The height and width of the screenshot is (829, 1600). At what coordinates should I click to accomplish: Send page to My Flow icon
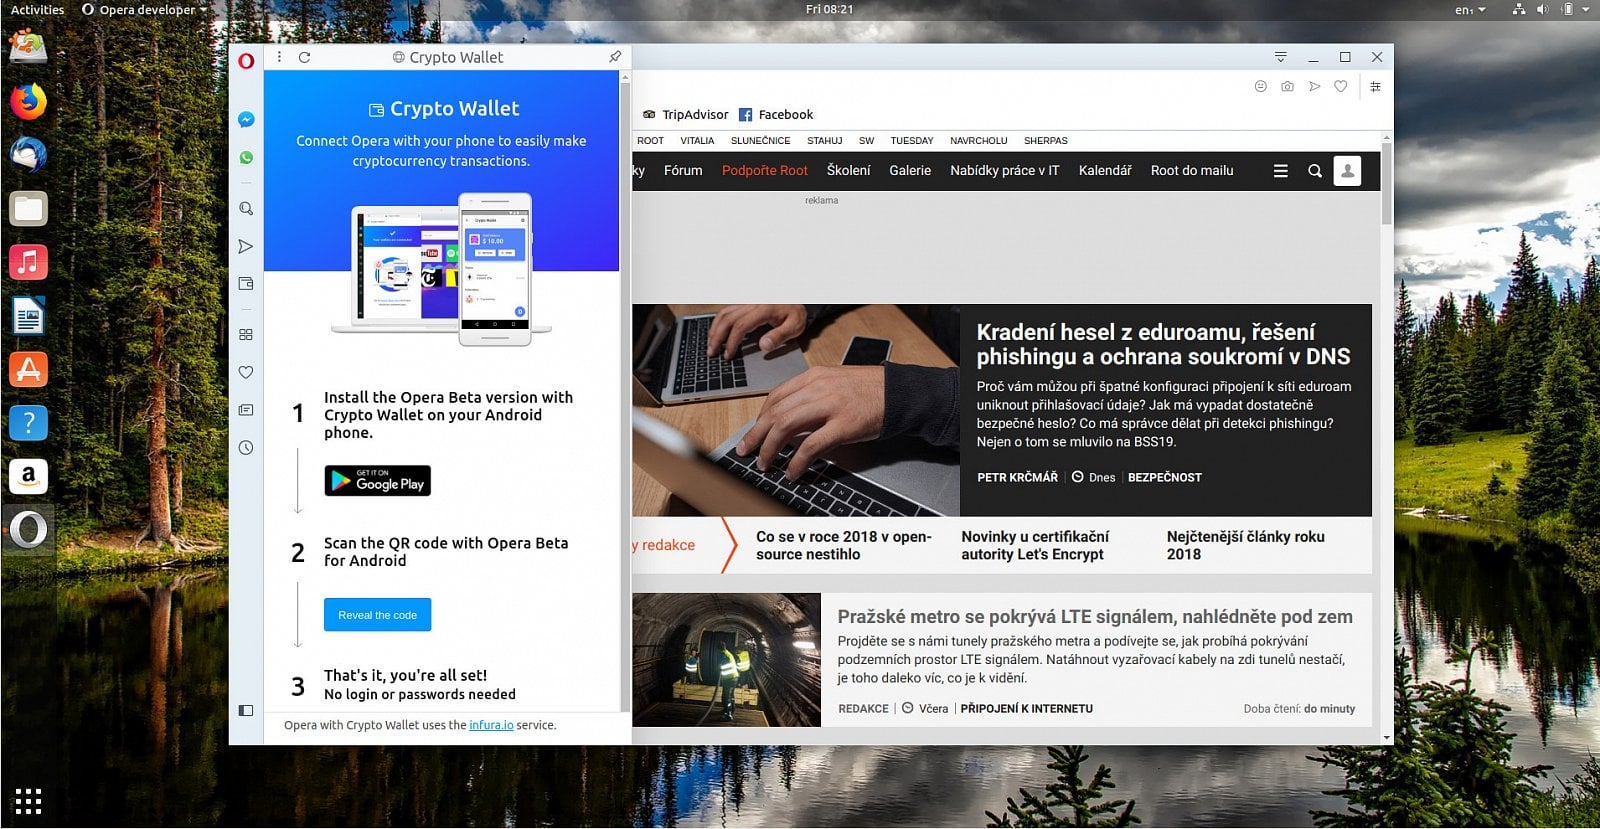point(1315,87)
